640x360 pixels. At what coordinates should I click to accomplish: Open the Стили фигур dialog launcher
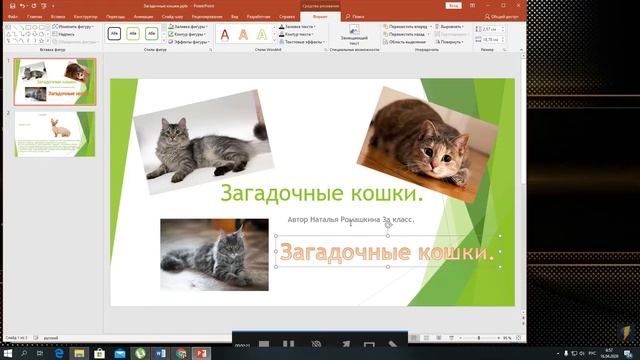211,50
